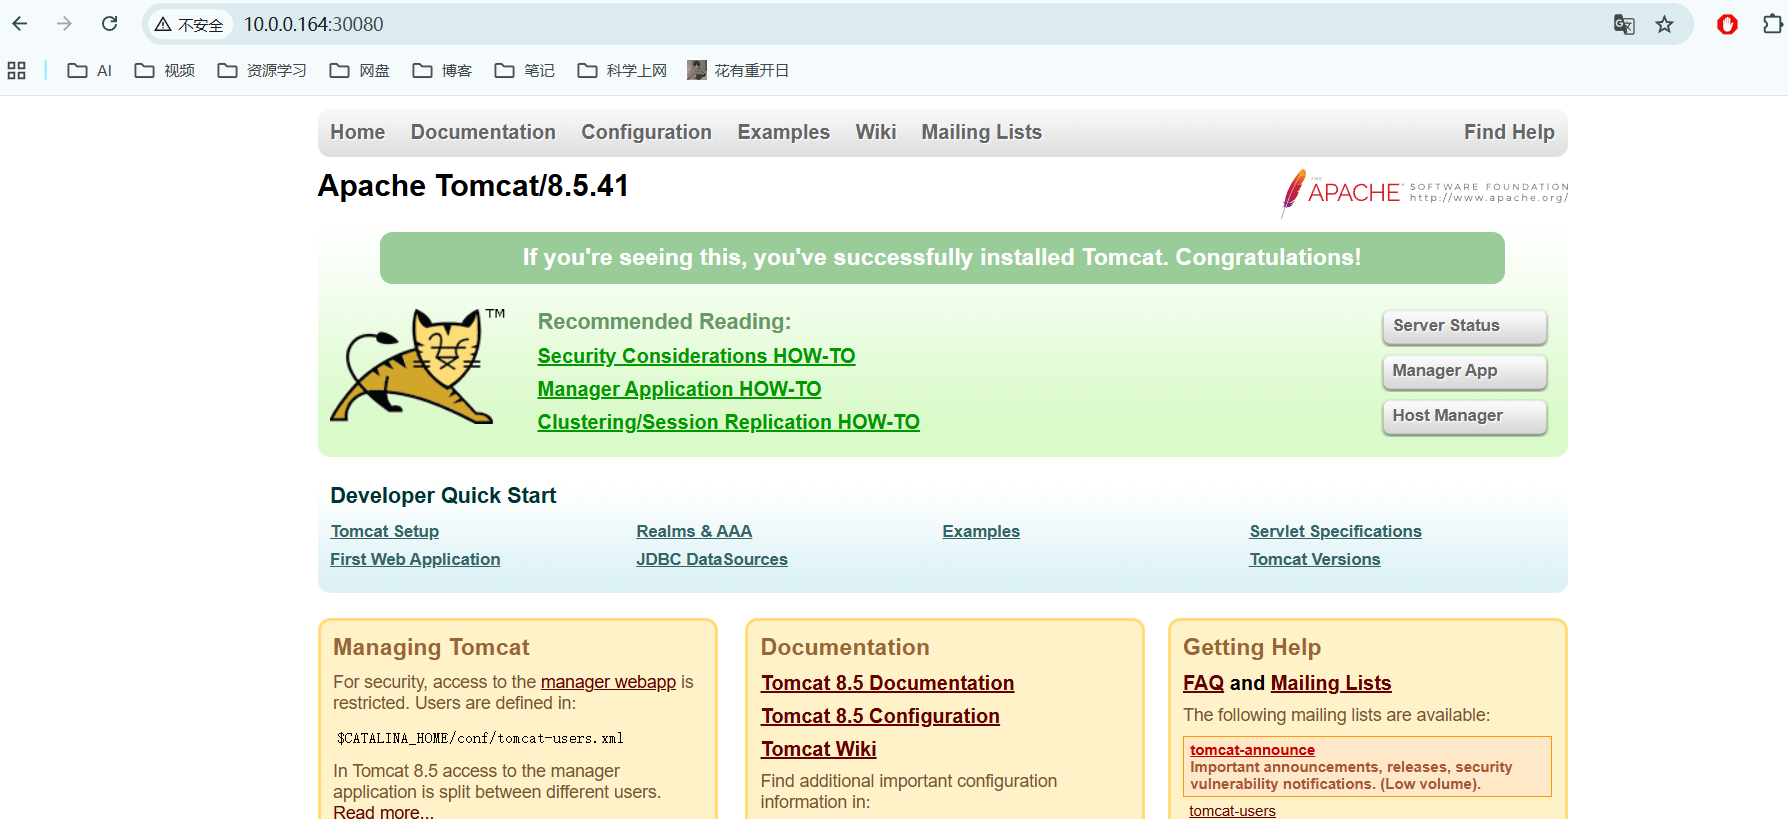Open the AI bookmarks folder

pyautogui.click(x=90, y=71)
